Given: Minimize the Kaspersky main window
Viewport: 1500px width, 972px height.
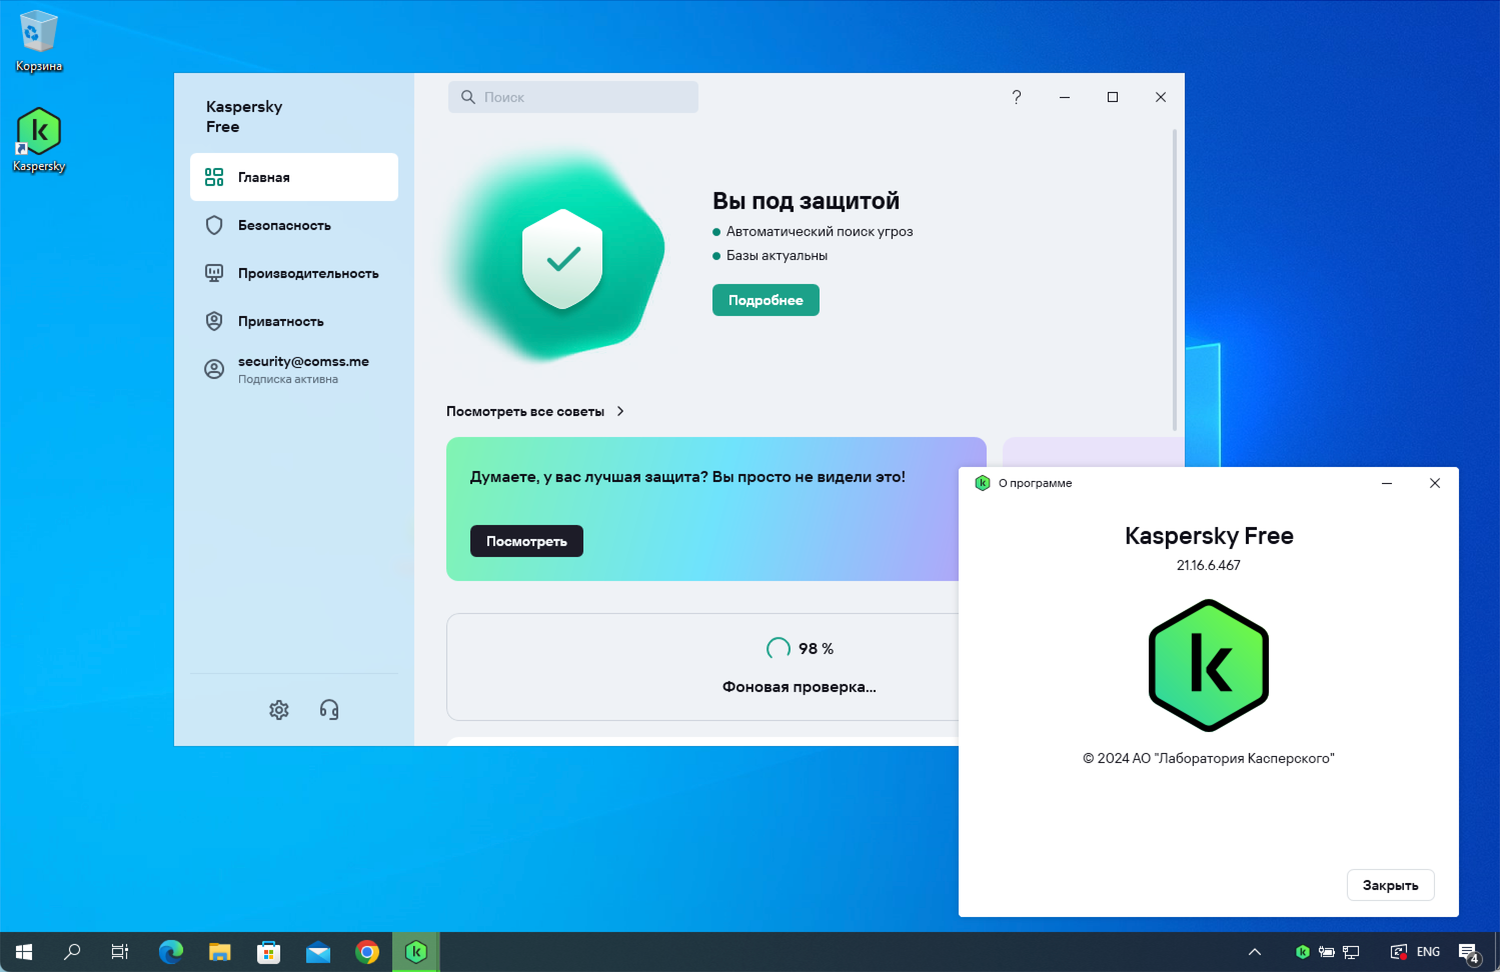Looking at the screenshot, I should [1064, 97].
